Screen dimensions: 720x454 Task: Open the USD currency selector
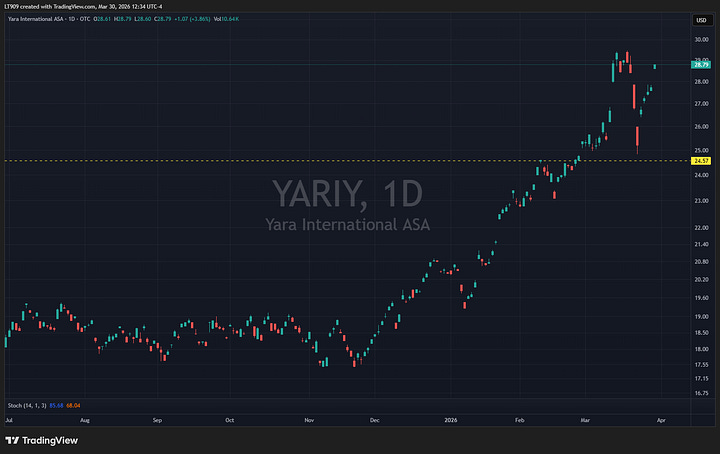[701, 20]
